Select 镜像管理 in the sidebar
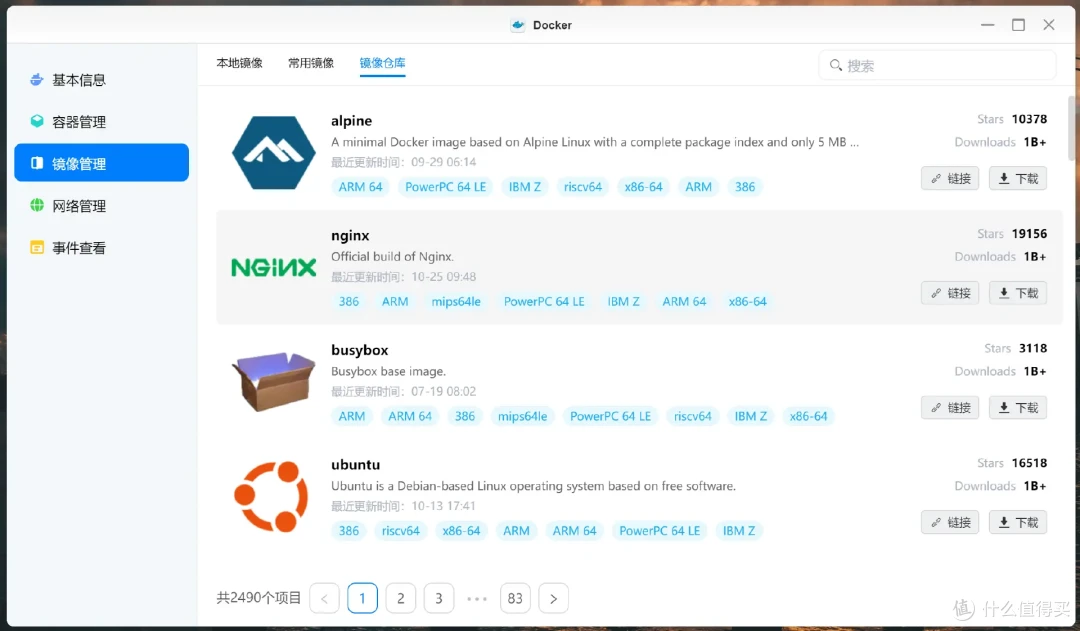Image resolution: width=1080 pixels, height=631 pixels. pyautogui.click(x=101, y=163)
